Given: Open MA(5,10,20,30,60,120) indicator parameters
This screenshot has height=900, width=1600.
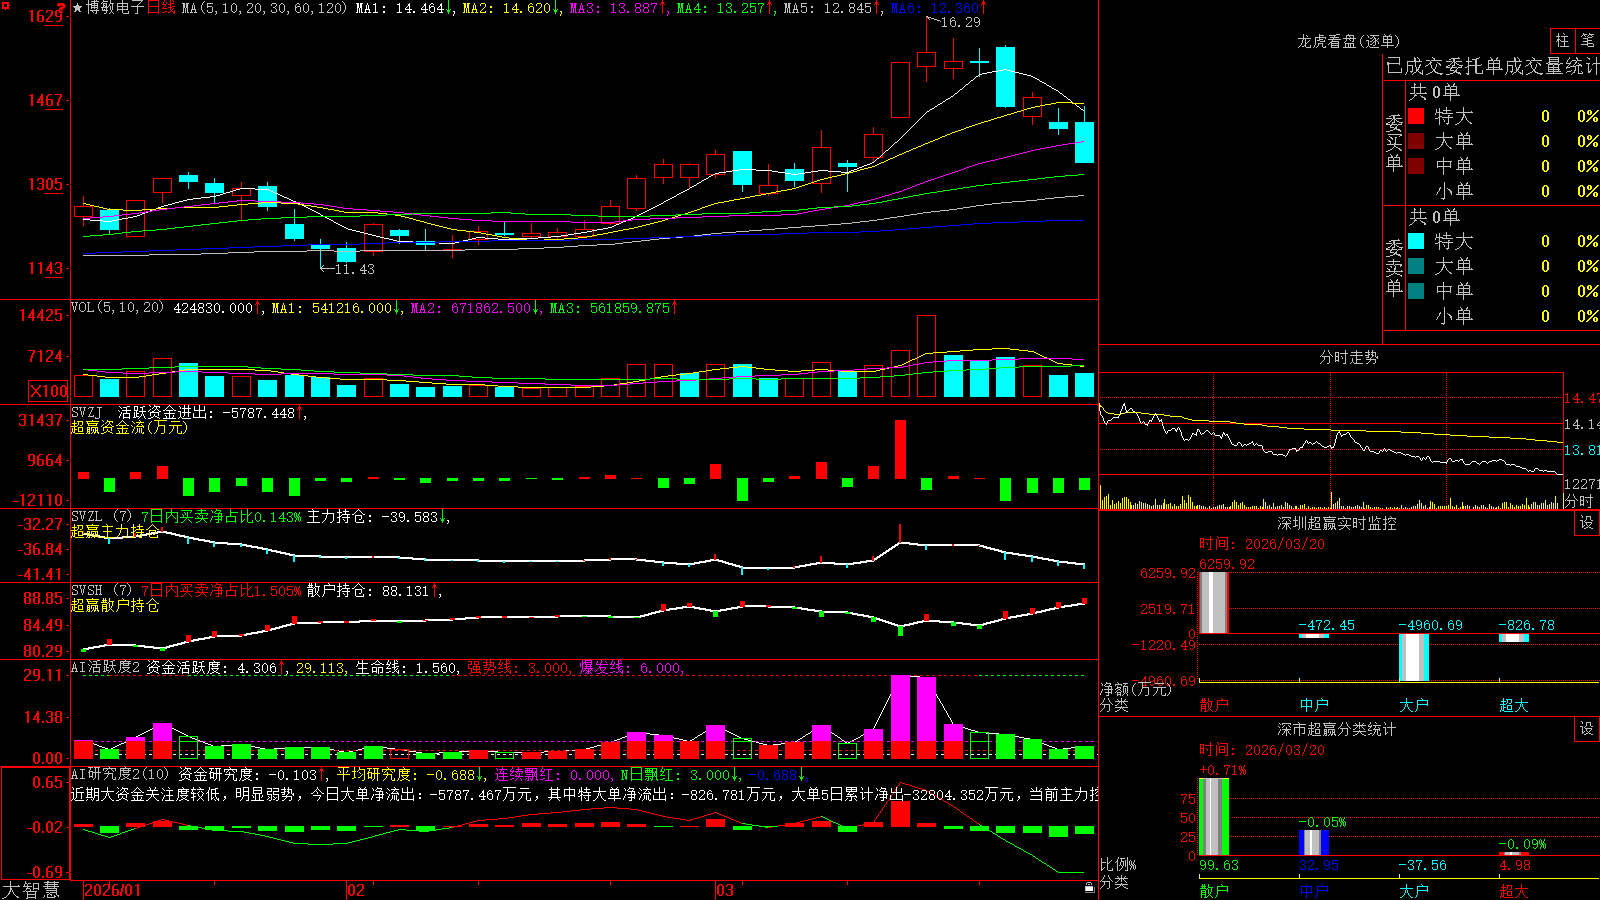Looking at the screenshot, I should 264,8.
